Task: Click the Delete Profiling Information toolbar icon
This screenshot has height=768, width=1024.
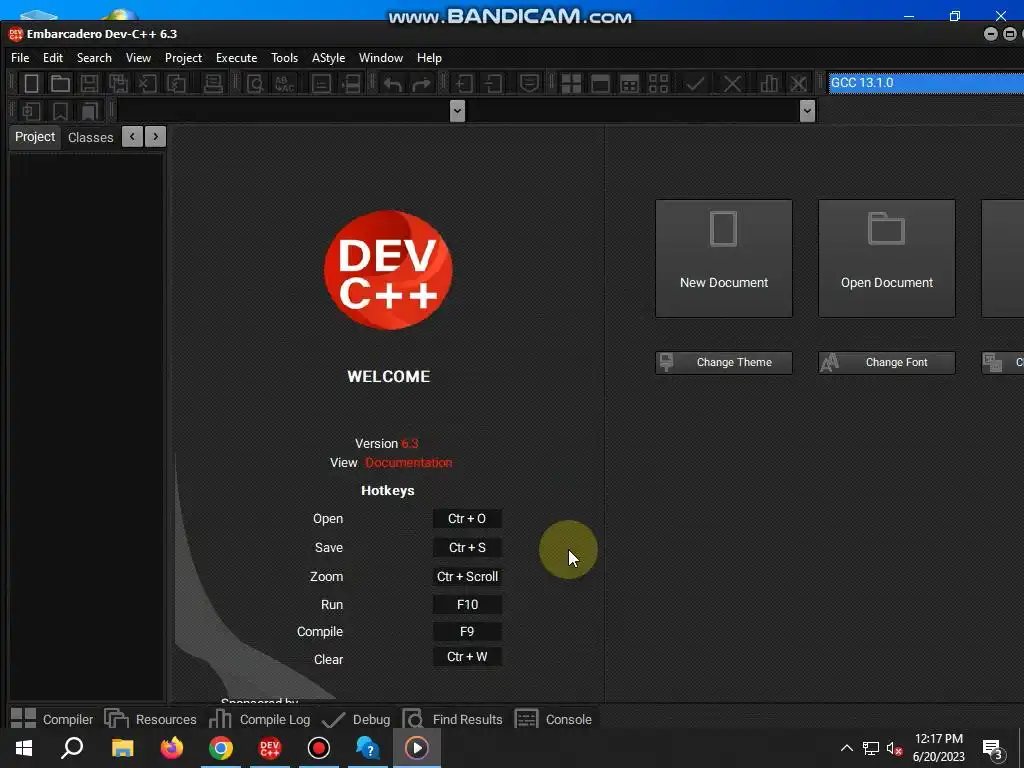Action: [798, 83]
